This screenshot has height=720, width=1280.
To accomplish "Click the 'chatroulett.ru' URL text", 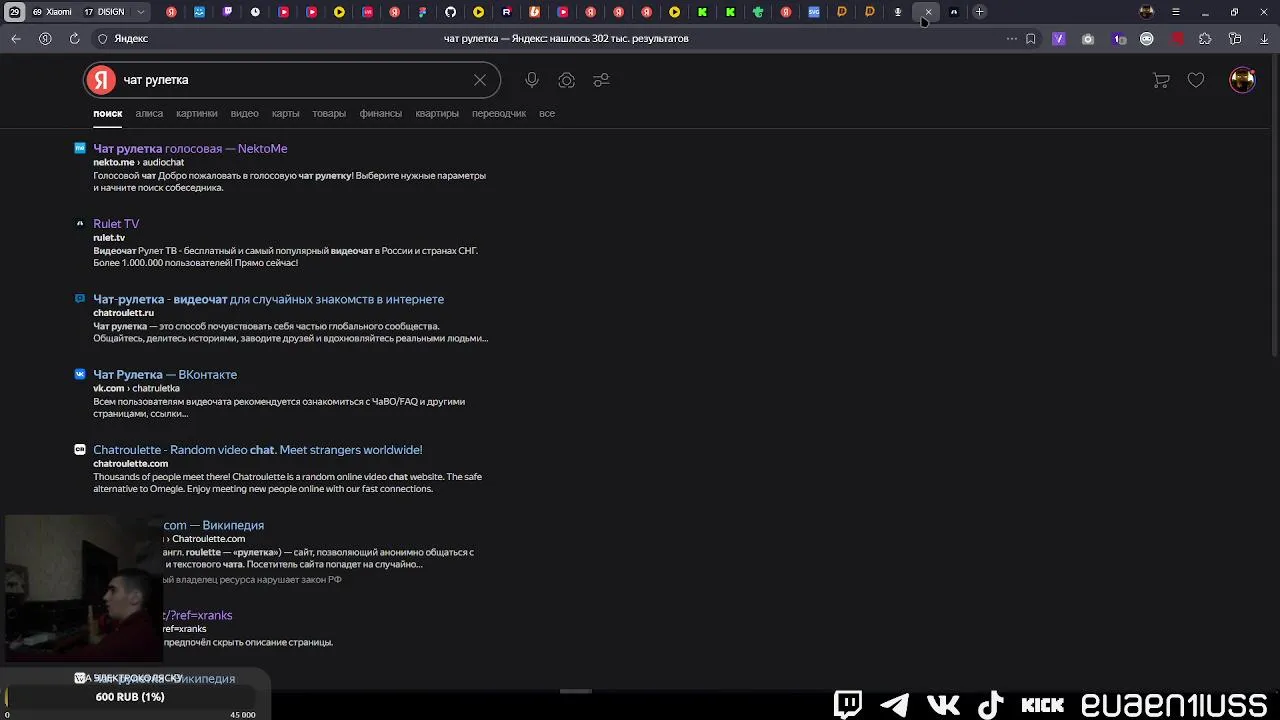I will point(123,313).
